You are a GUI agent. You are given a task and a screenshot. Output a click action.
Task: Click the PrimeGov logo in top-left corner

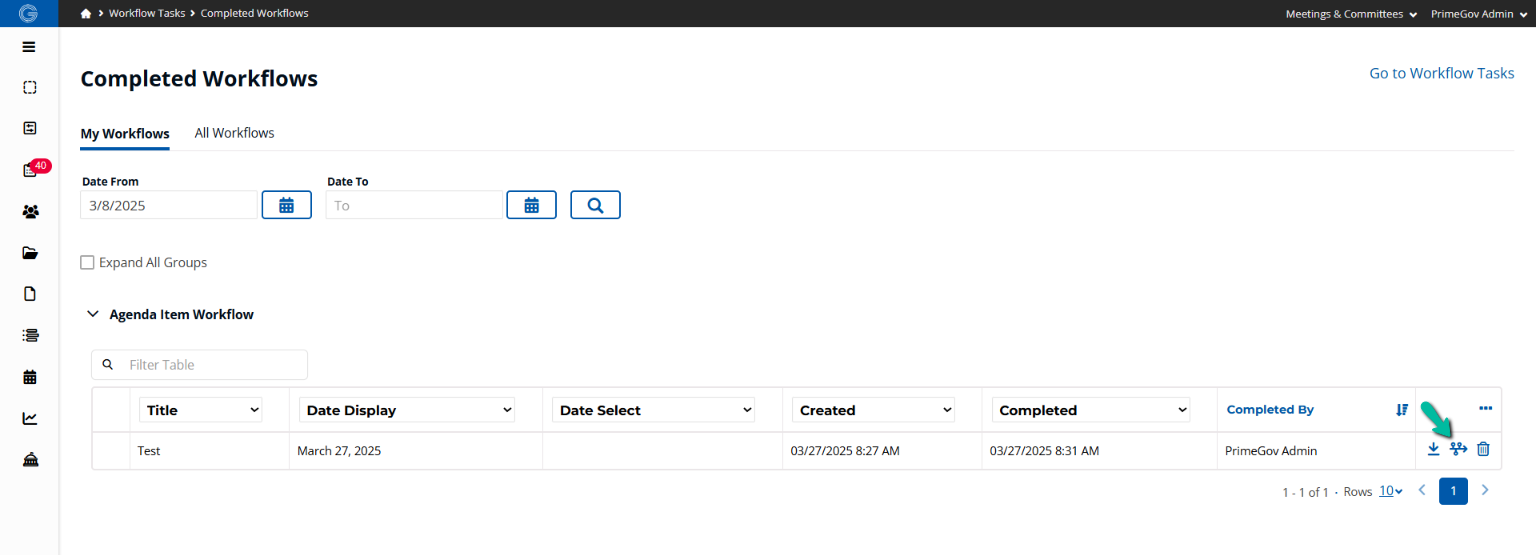point(29,14)
